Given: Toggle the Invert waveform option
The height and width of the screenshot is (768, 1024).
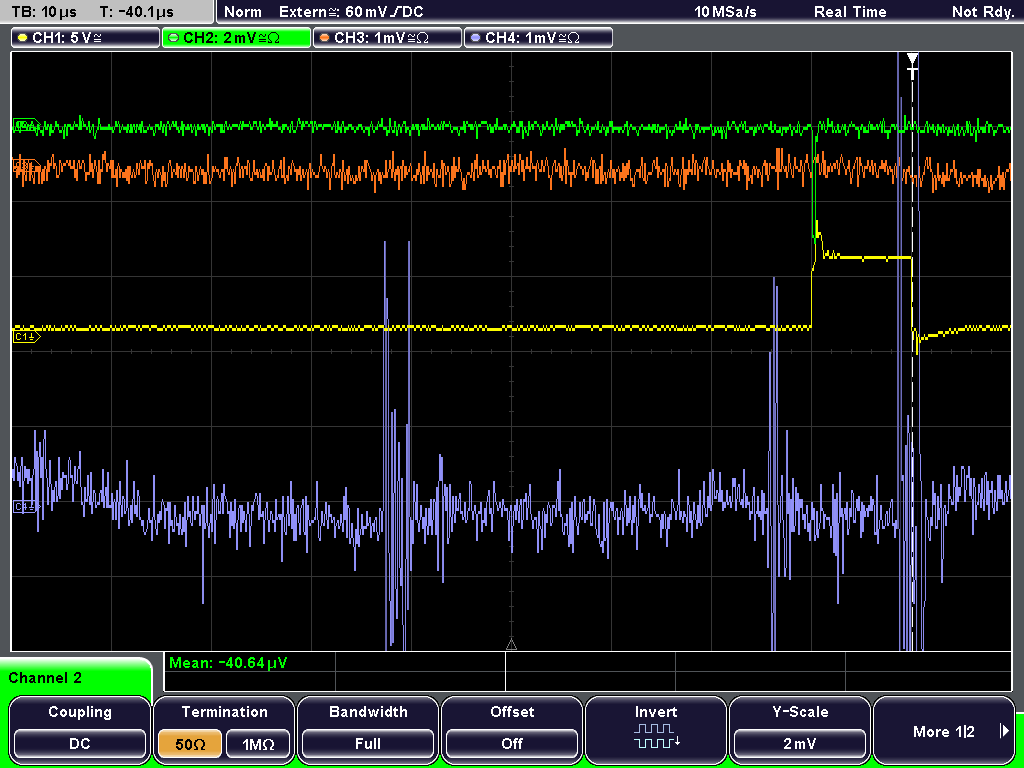Looking at the screenshot, I should pyautogui.click(x=656, y=728).
